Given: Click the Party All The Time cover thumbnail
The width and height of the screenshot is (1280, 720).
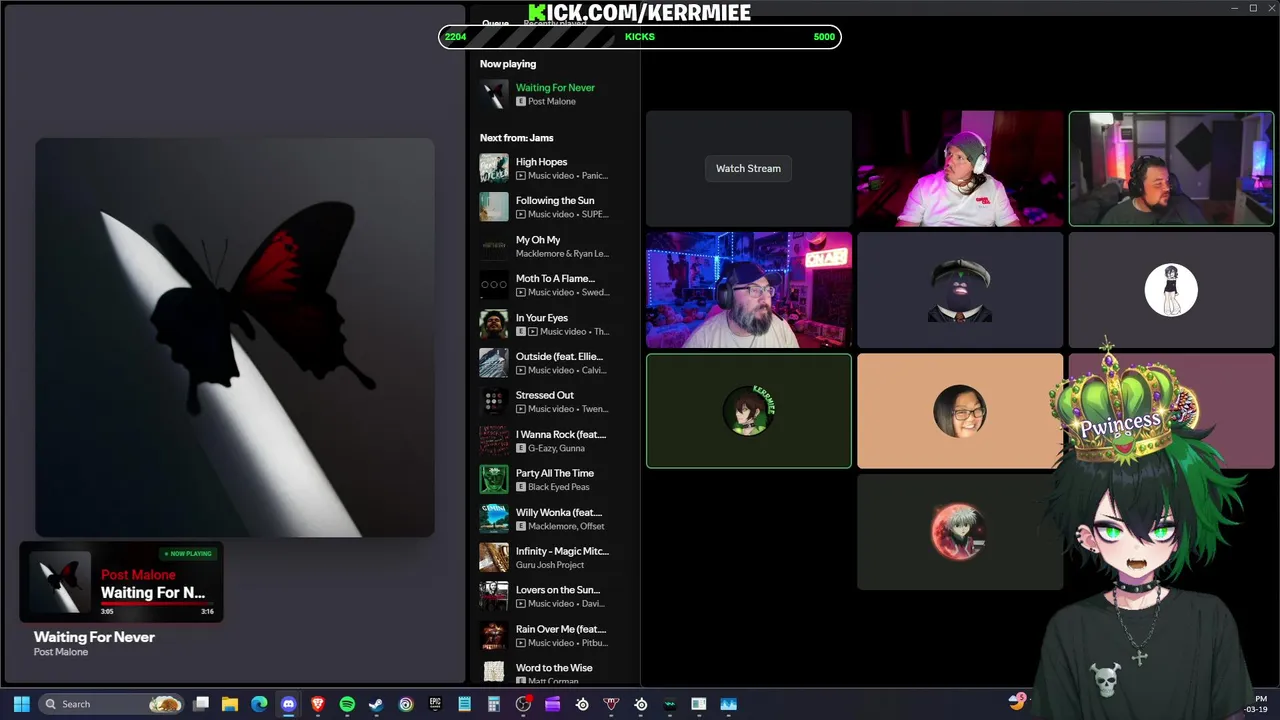Looking at the screenshot, I should pyautogui.click(x=494, y=480).
